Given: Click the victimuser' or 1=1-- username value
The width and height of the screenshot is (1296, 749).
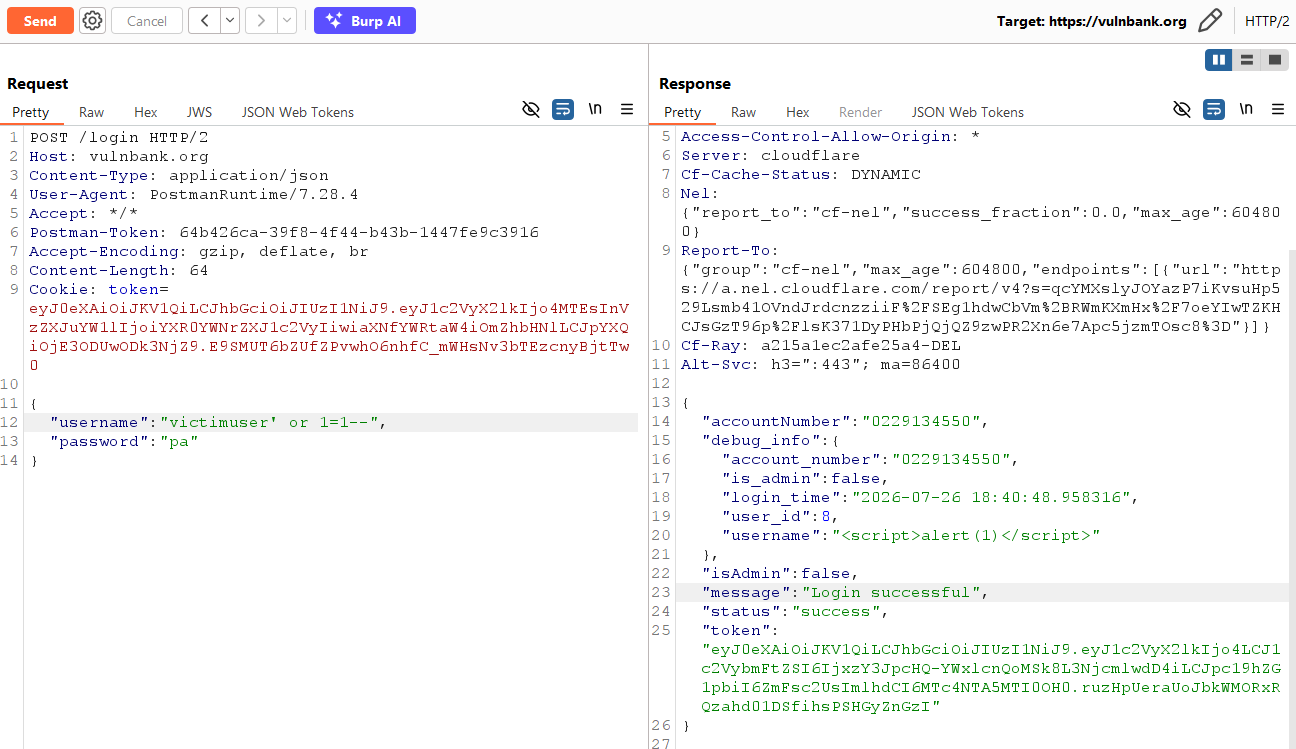Looking at the screenshot, I should click(269, 422).
